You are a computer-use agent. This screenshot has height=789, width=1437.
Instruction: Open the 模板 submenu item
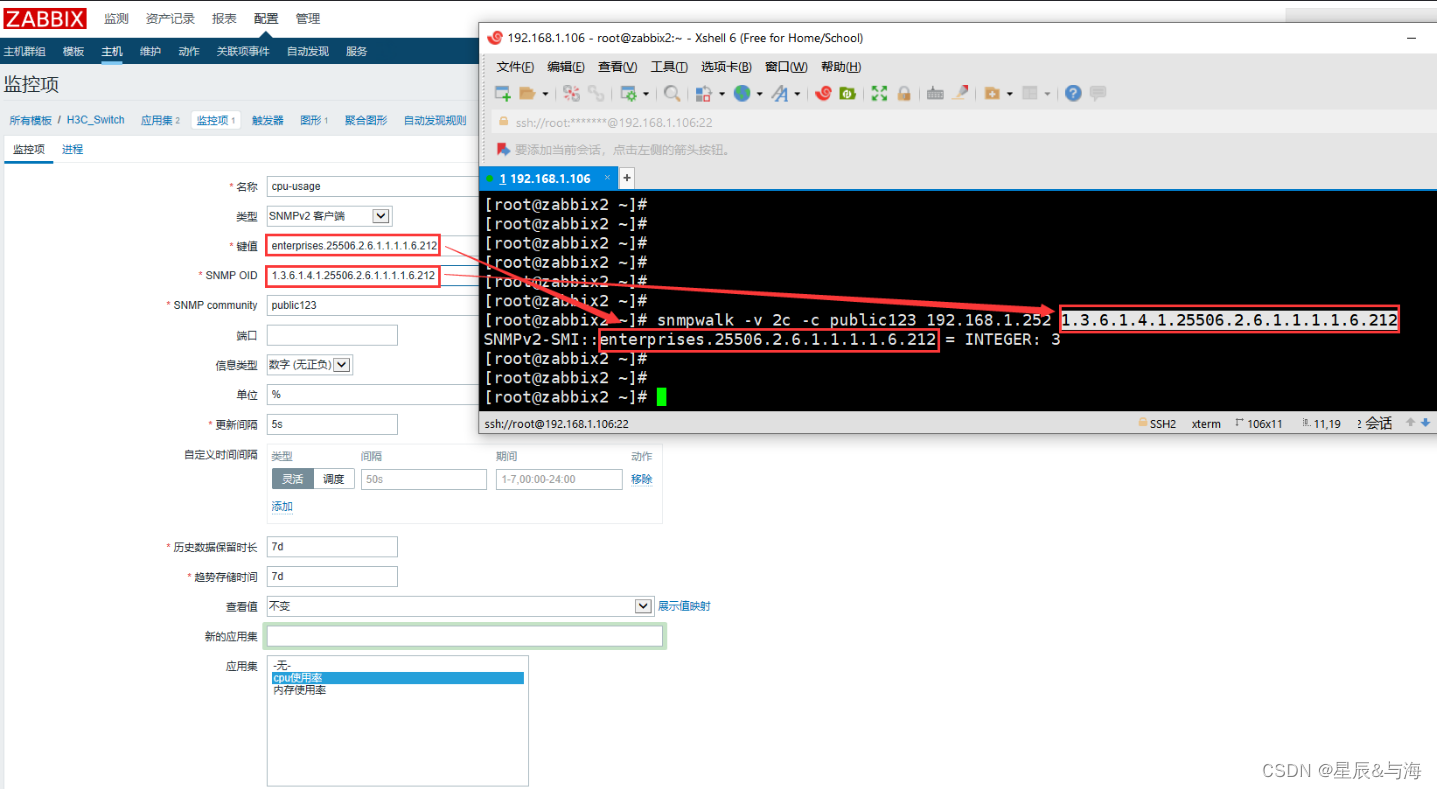point(74,51)
